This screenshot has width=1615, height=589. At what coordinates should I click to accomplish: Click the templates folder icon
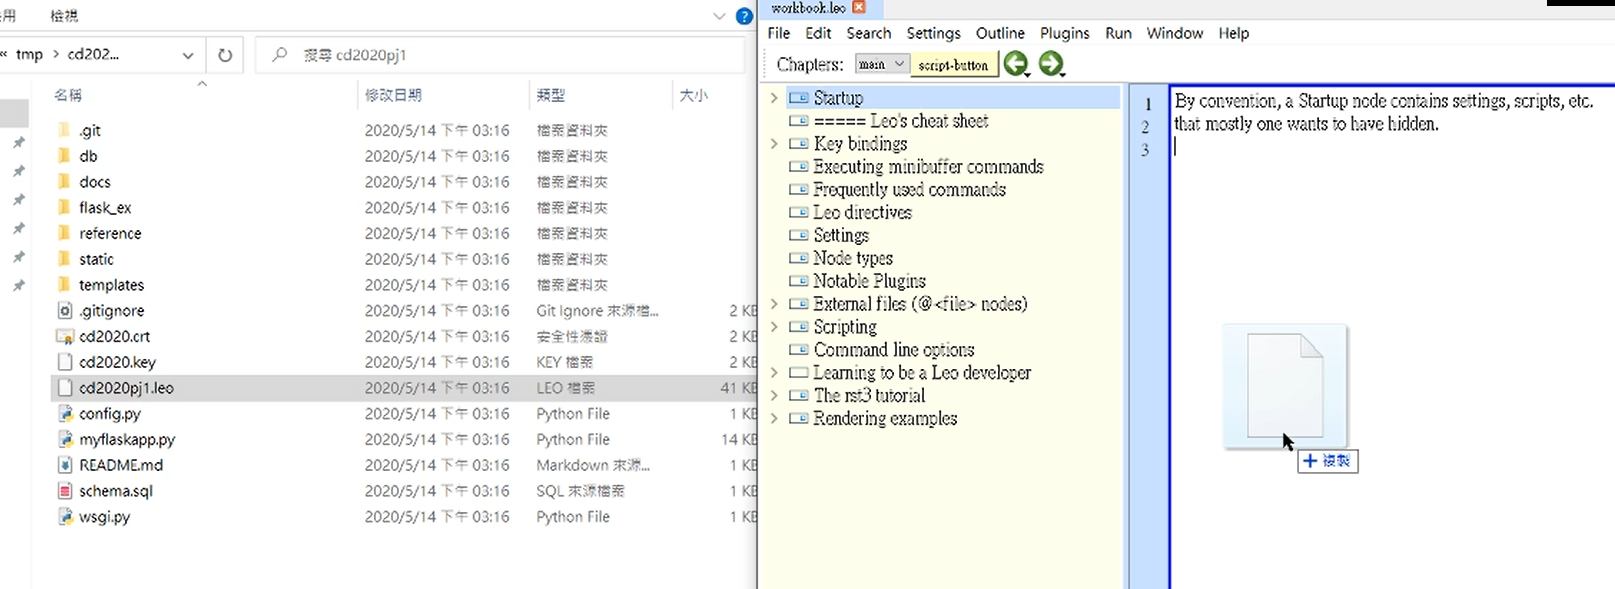(65, 284)
